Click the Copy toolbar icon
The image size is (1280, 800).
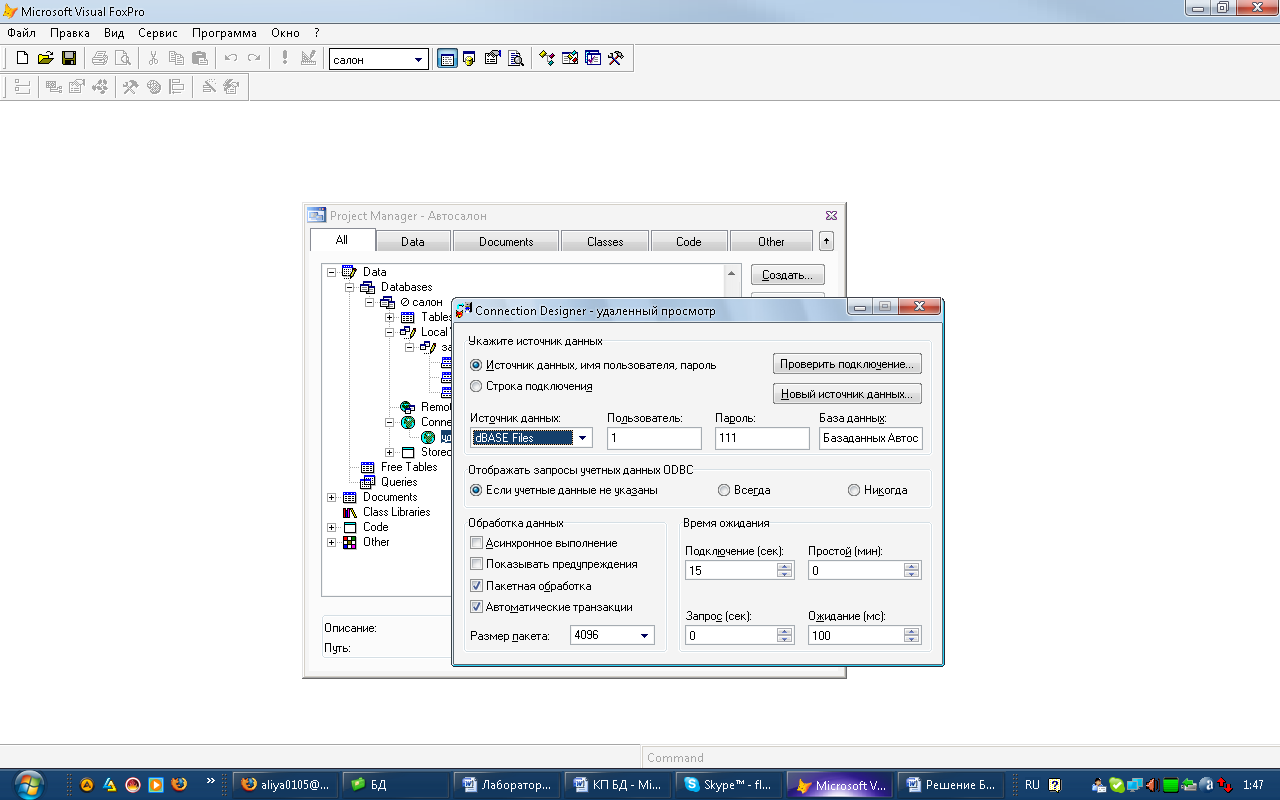click(x=176, y=58)
